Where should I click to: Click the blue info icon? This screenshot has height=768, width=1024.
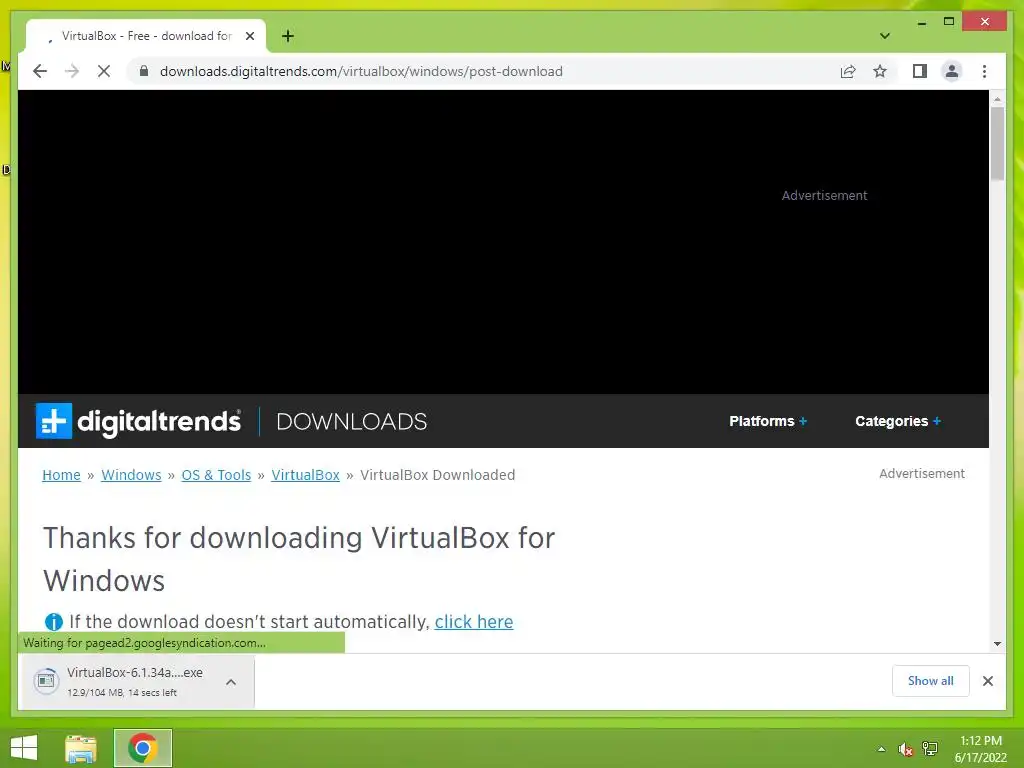click(54, 622)
